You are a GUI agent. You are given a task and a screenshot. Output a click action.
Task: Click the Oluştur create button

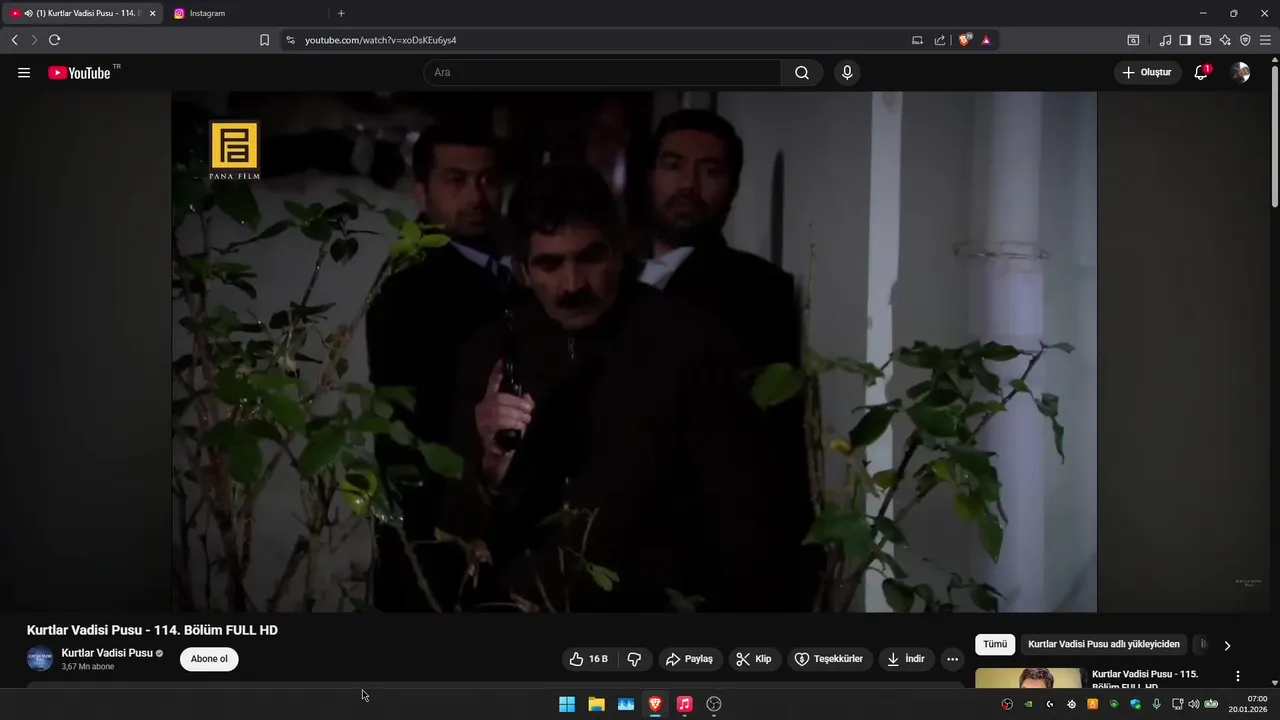[x=1147, y=73]
